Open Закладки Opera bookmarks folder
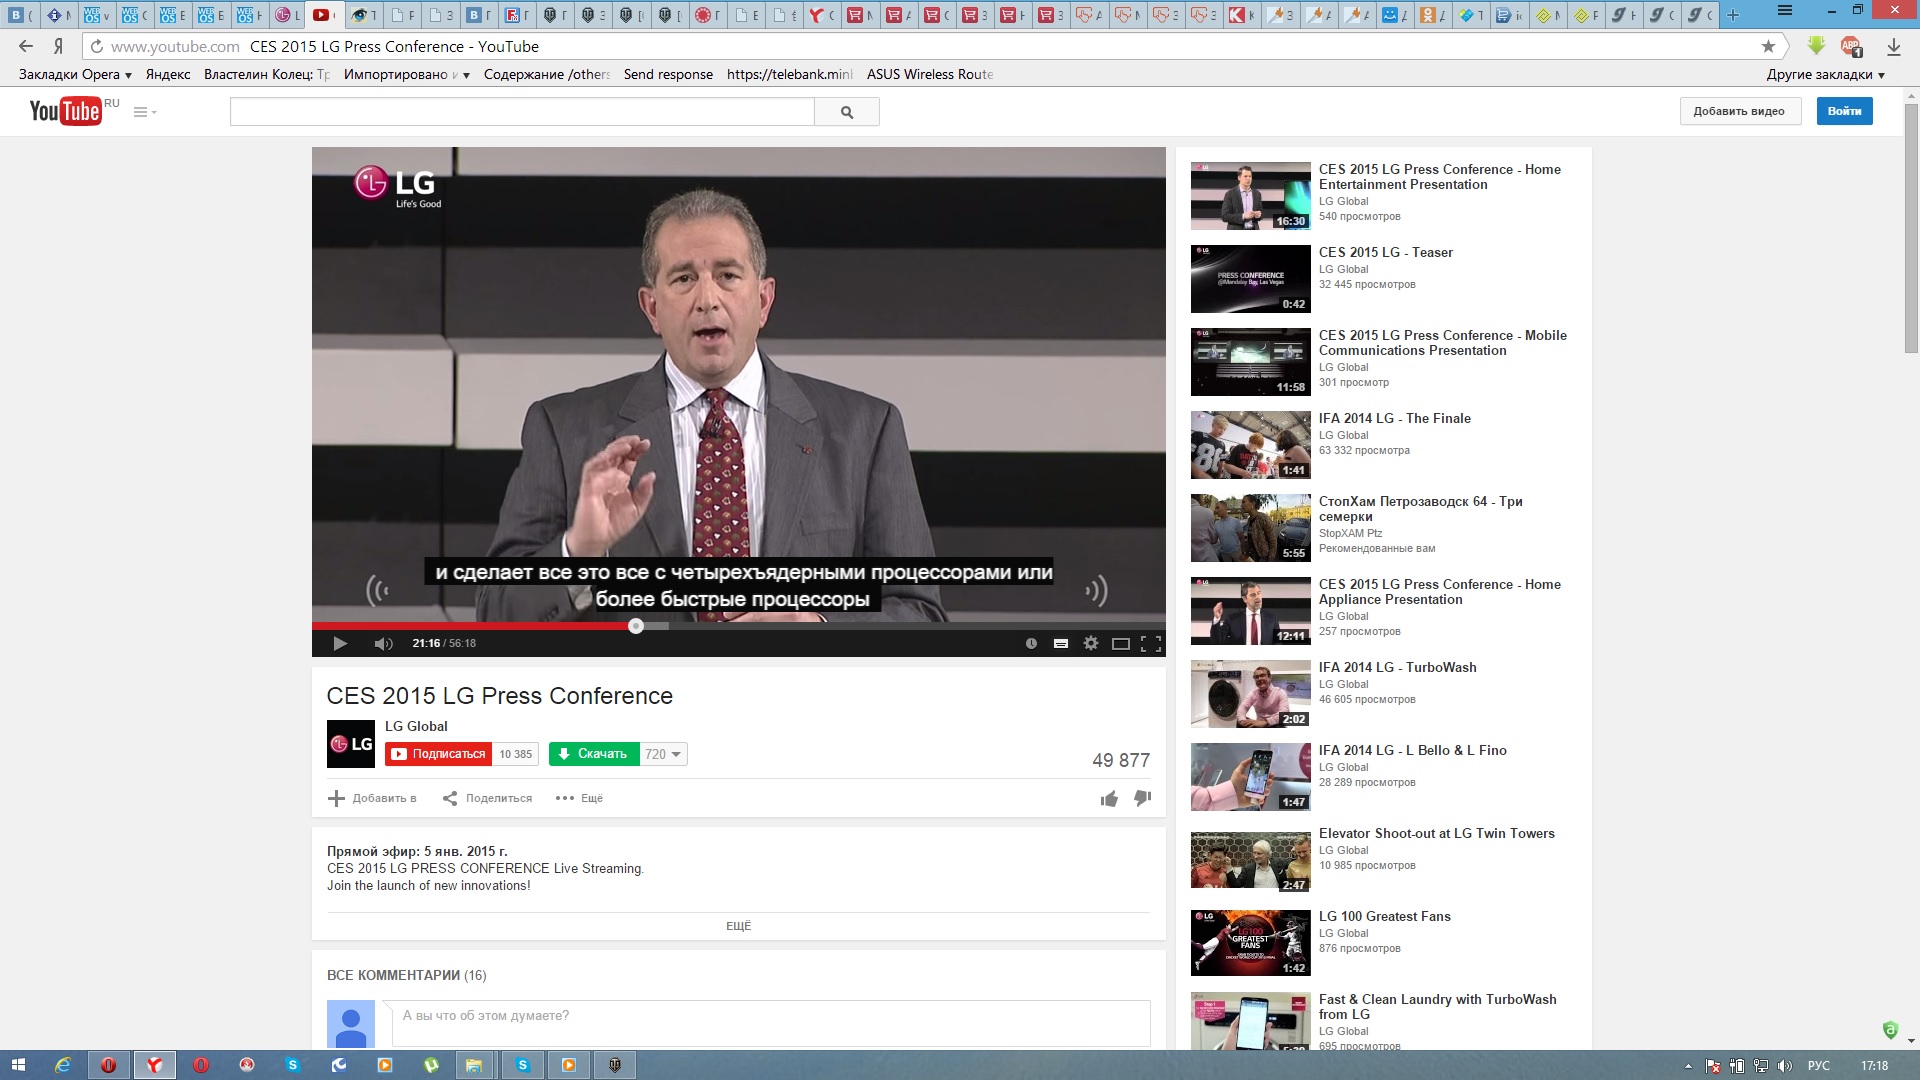Screen dimensions: 1920x1080 (x=75, y=74)
